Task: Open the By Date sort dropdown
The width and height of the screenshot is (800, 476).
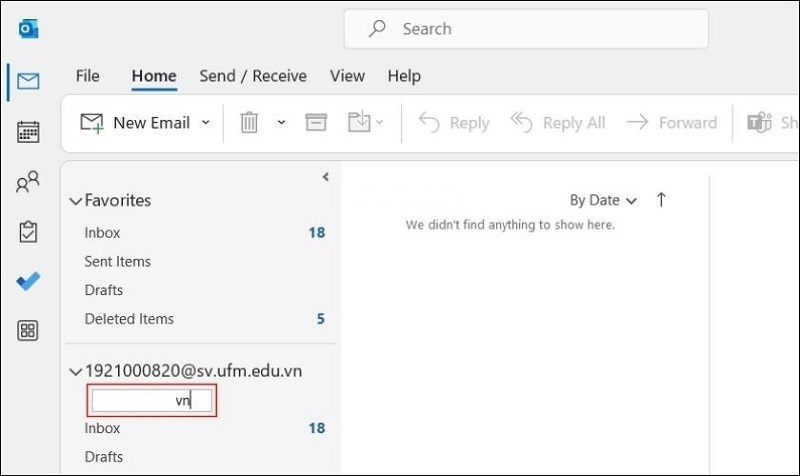Action: (603, 200)
